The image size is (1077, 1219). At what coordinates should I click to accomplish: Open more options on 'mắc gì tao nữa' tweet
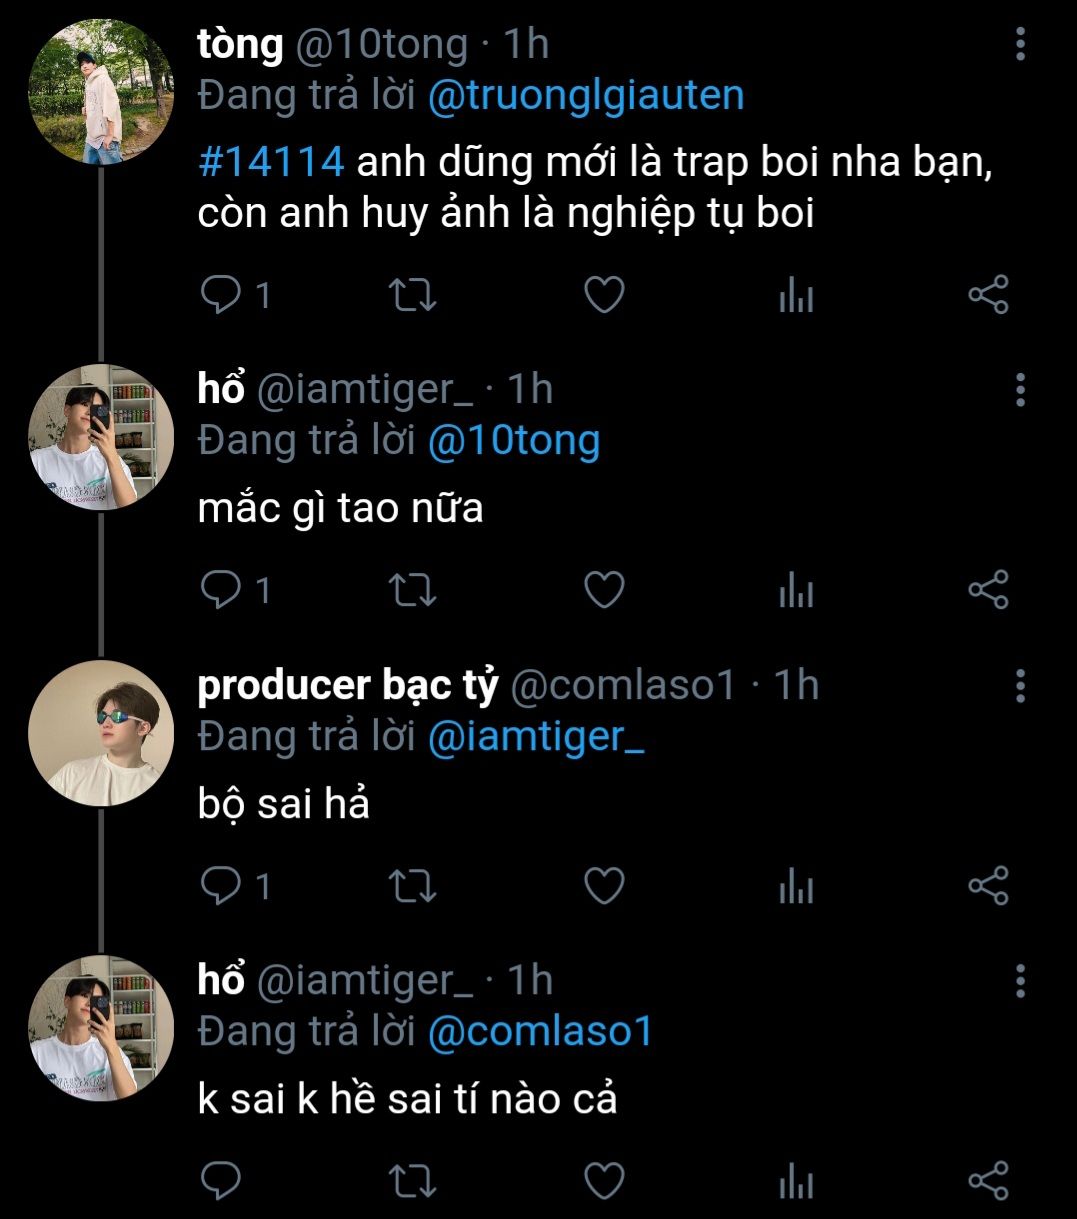click(x=1020, y=389)
